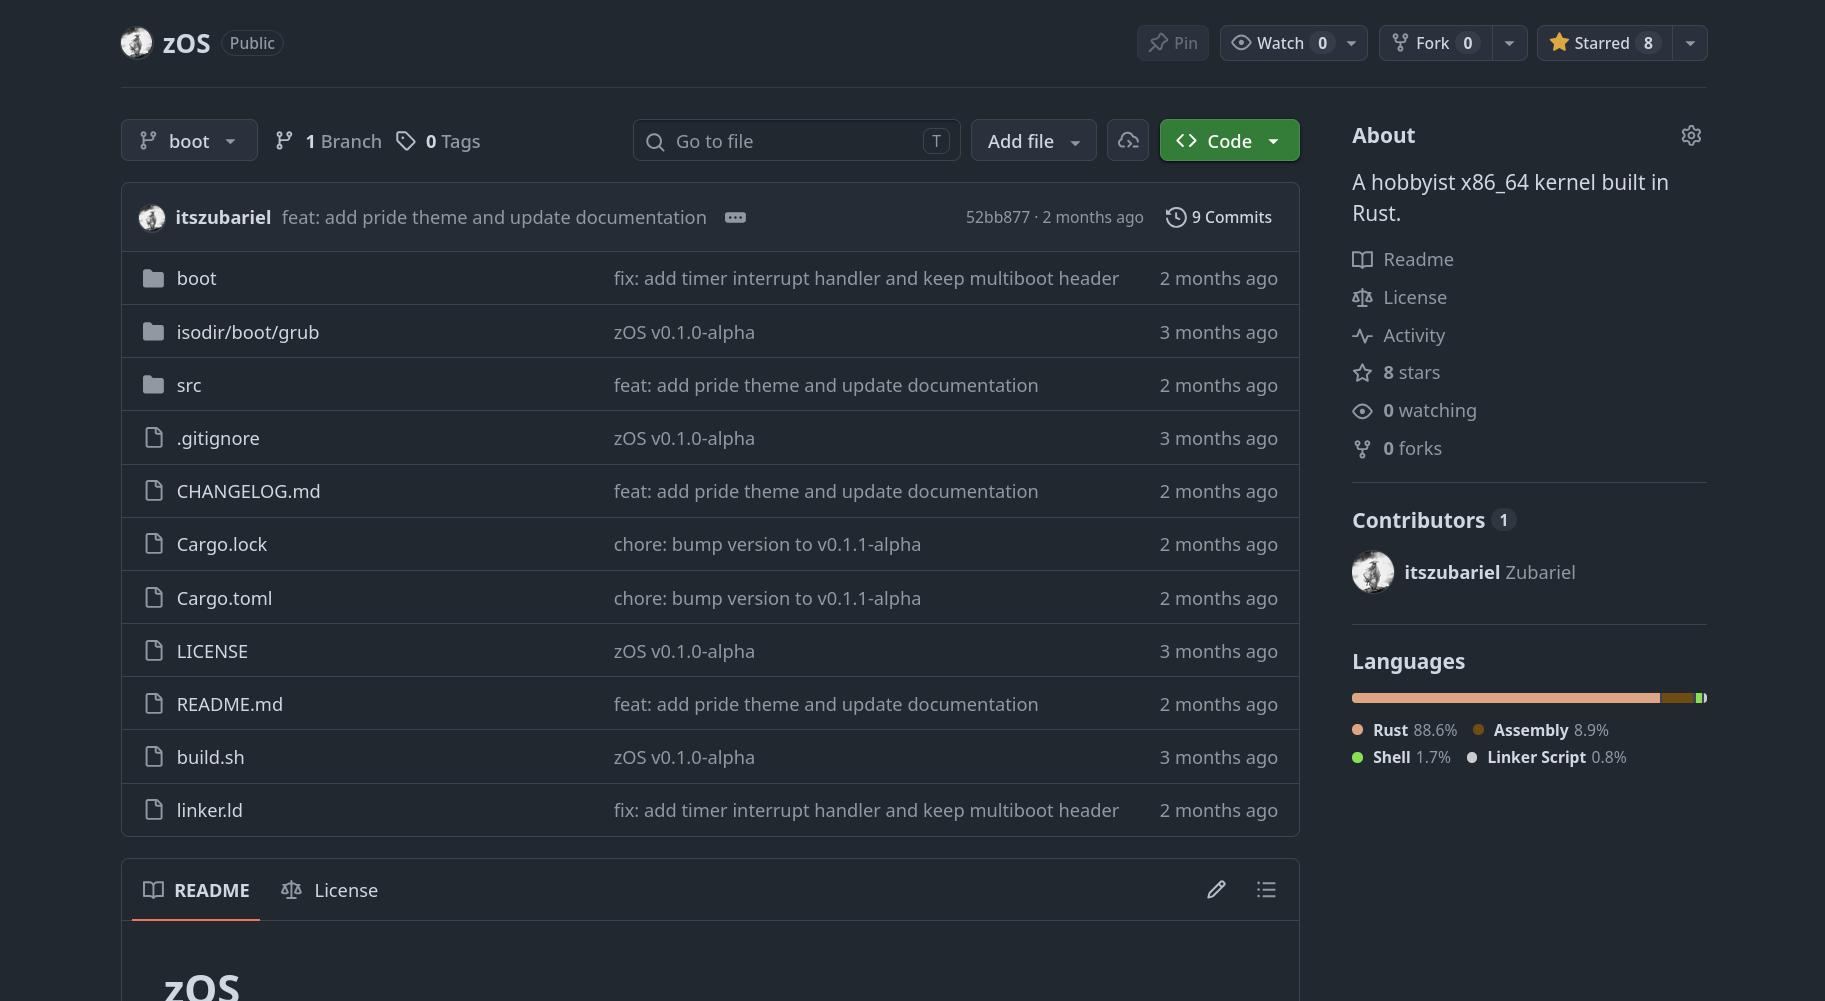This screenshot has height=1001, width=1825.
Task: Click the cloud codespace icon button
Action: coord(1128,141)
